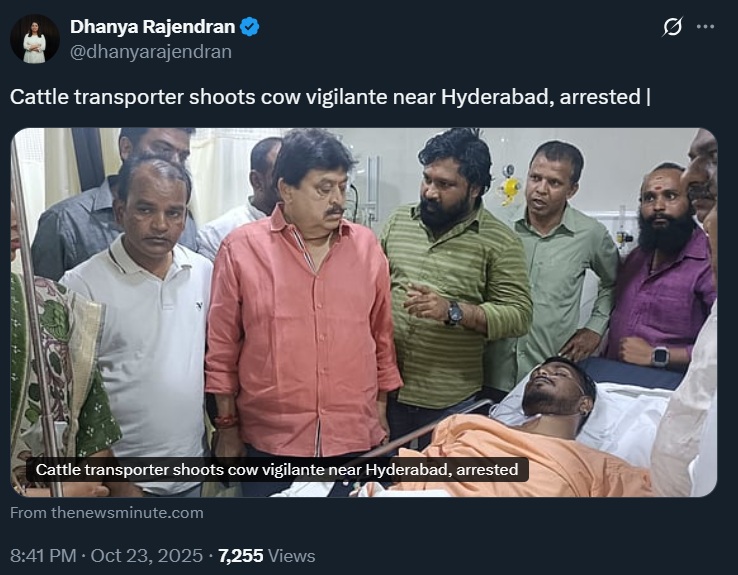Click the headline caption overlay on image

click(x=277, y=469)
